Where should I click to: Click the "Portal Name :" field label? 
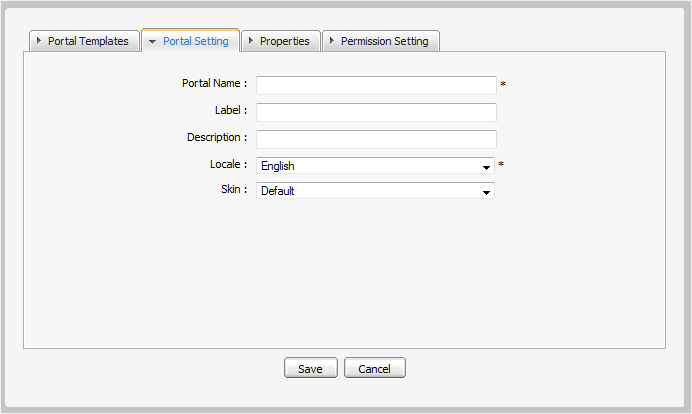(214, 84)
